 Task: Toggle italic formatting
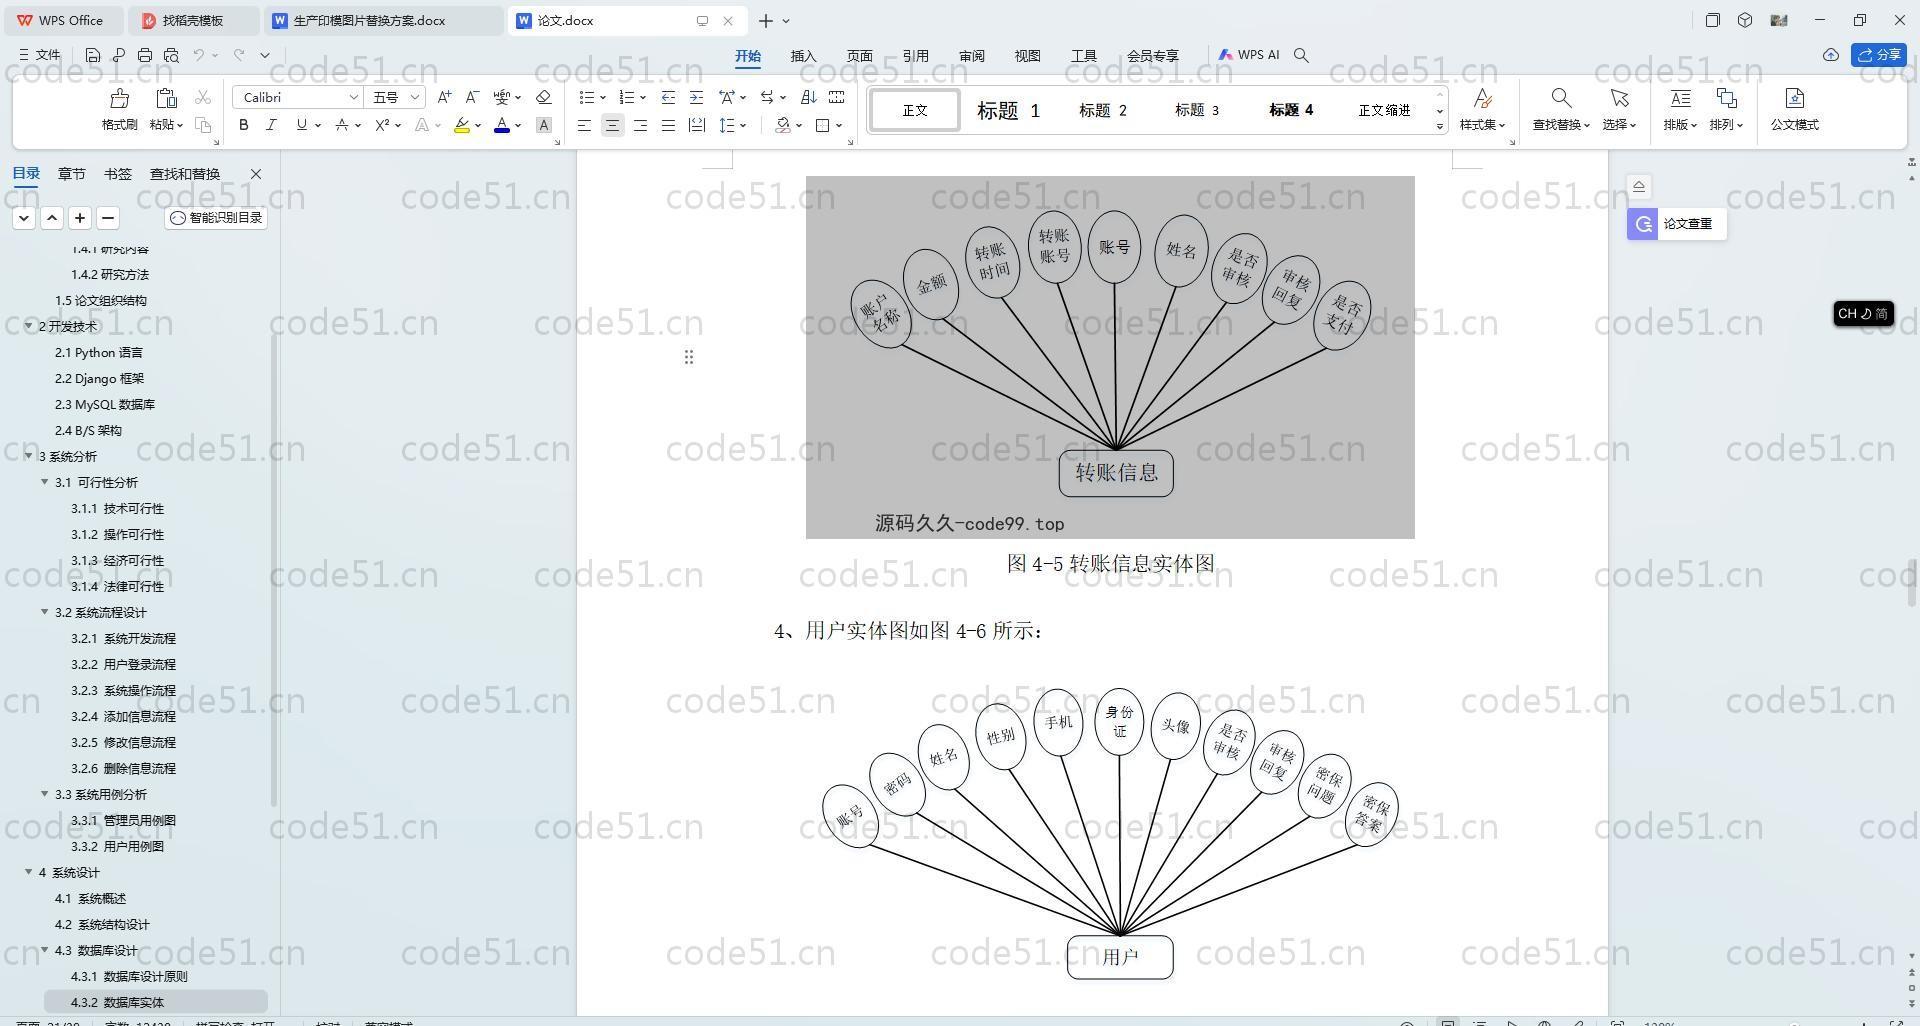271,125
